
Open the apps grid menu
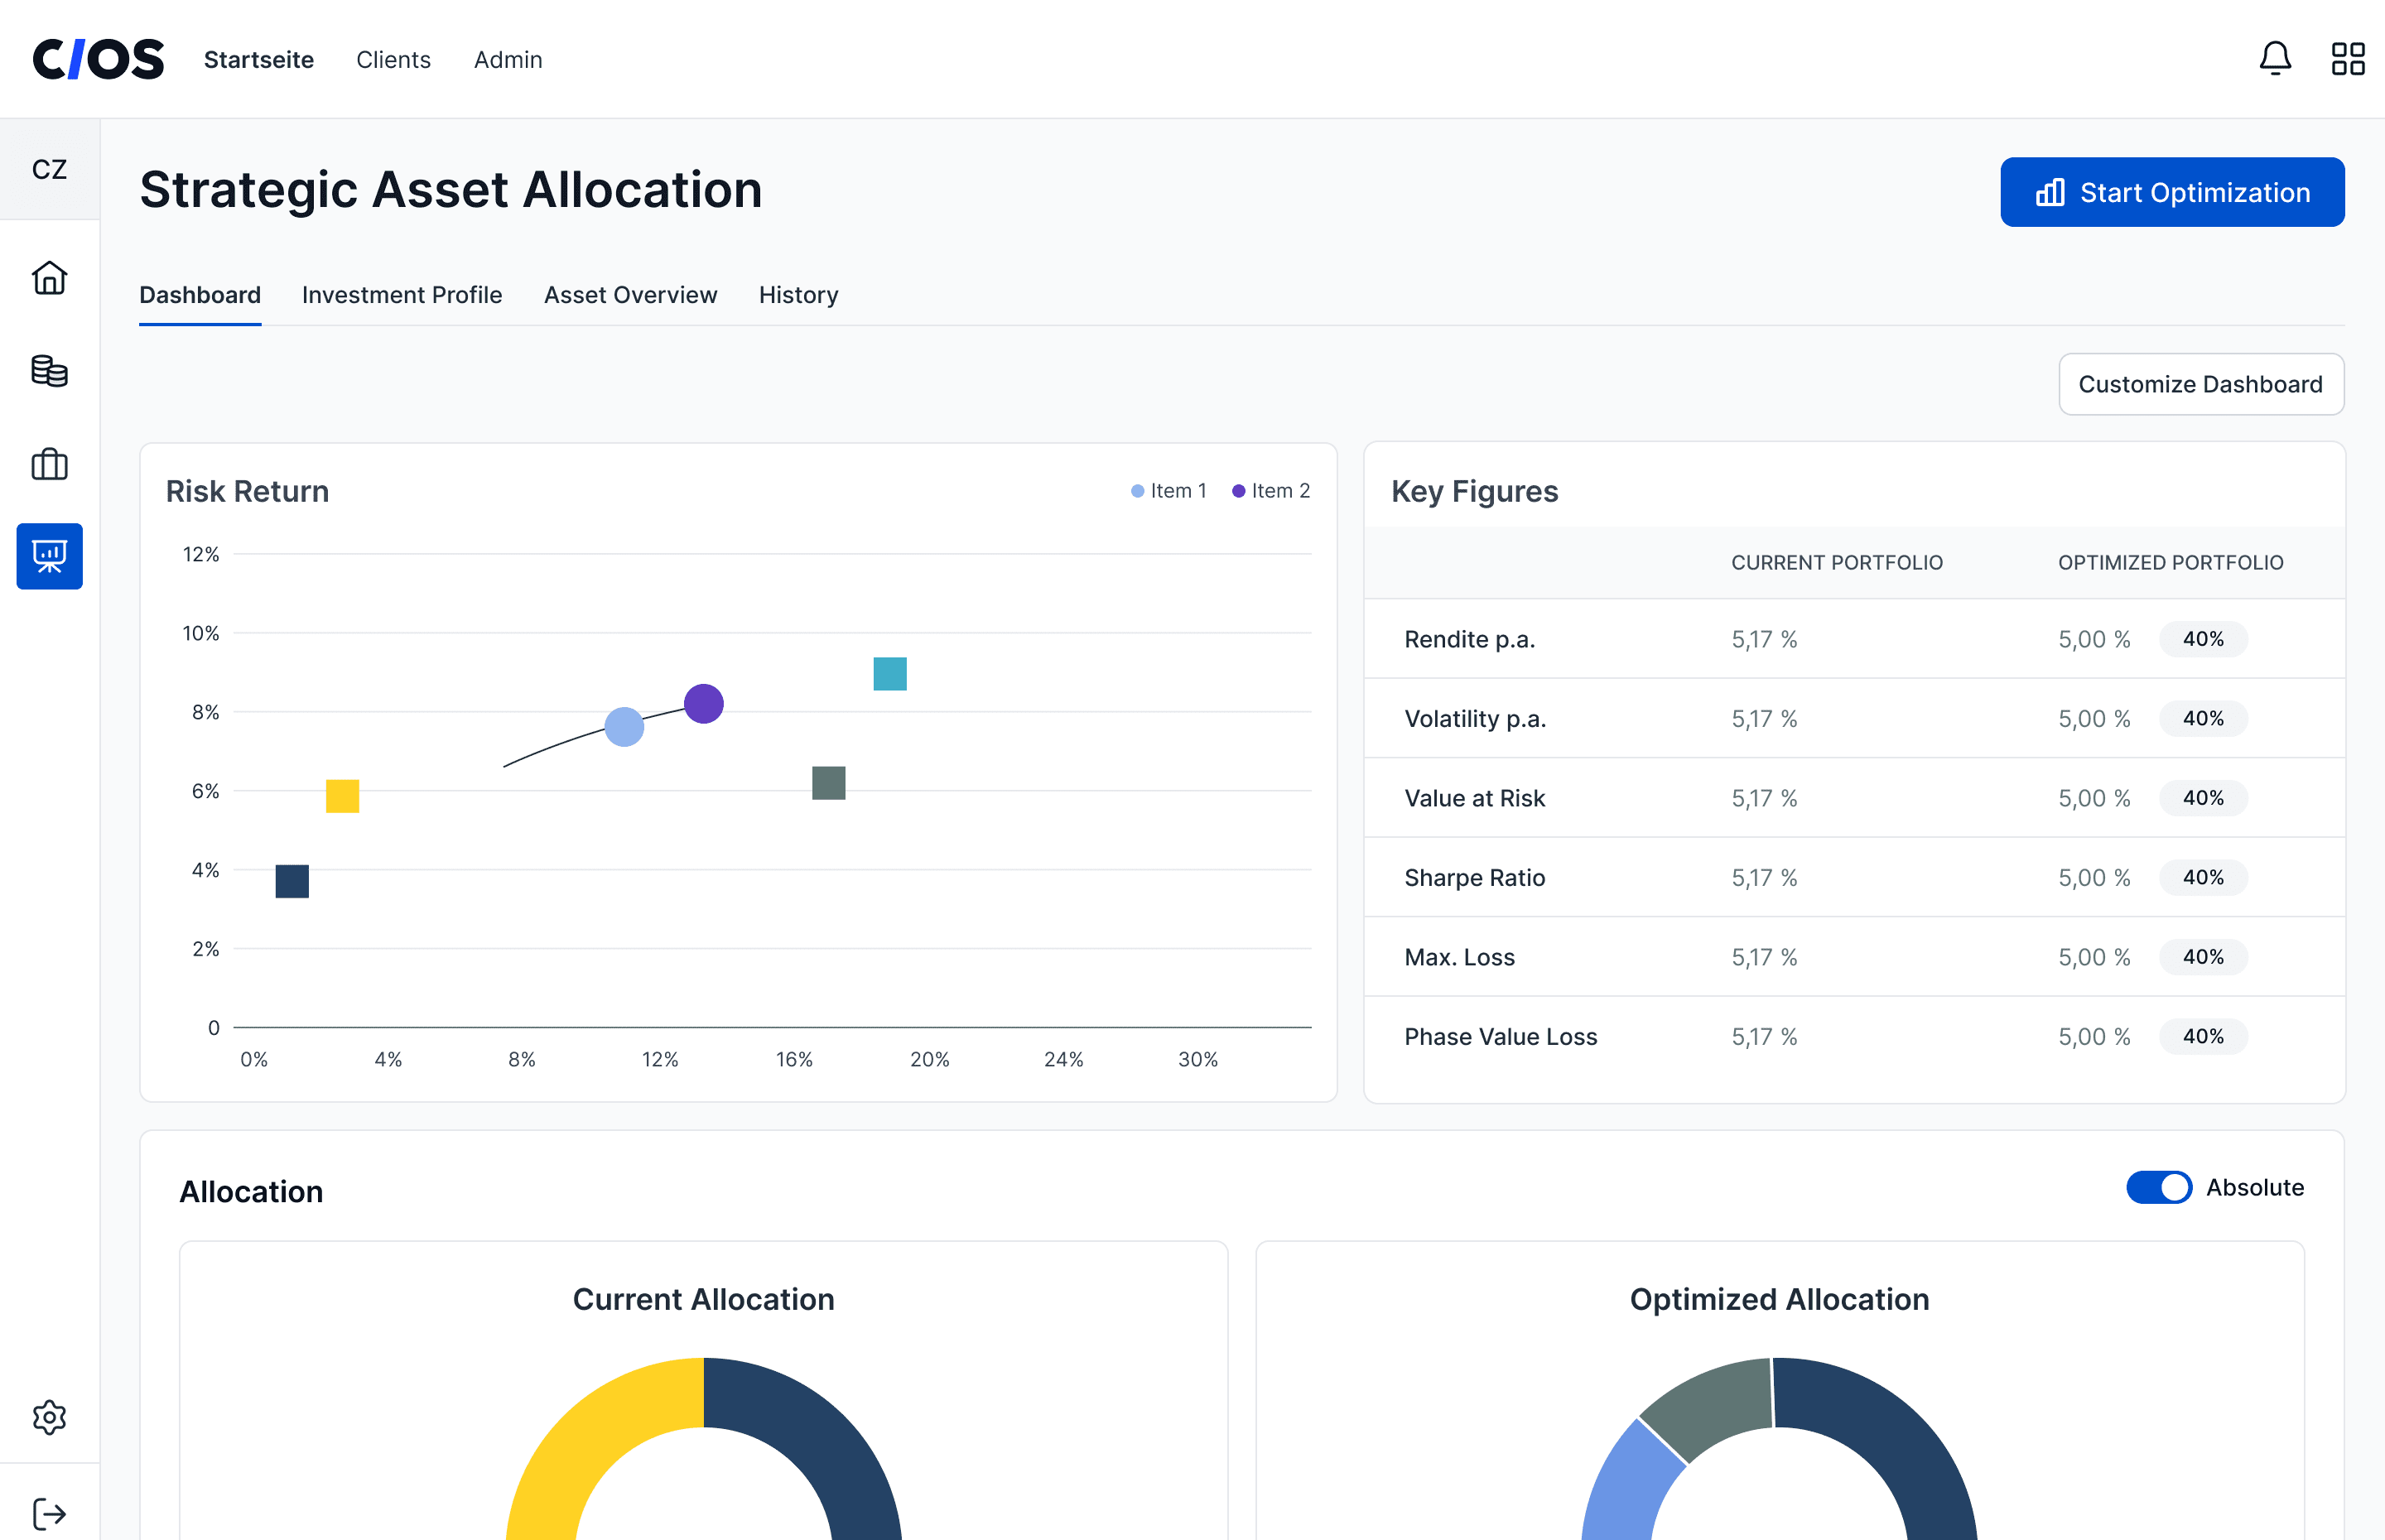(2348, 59)
